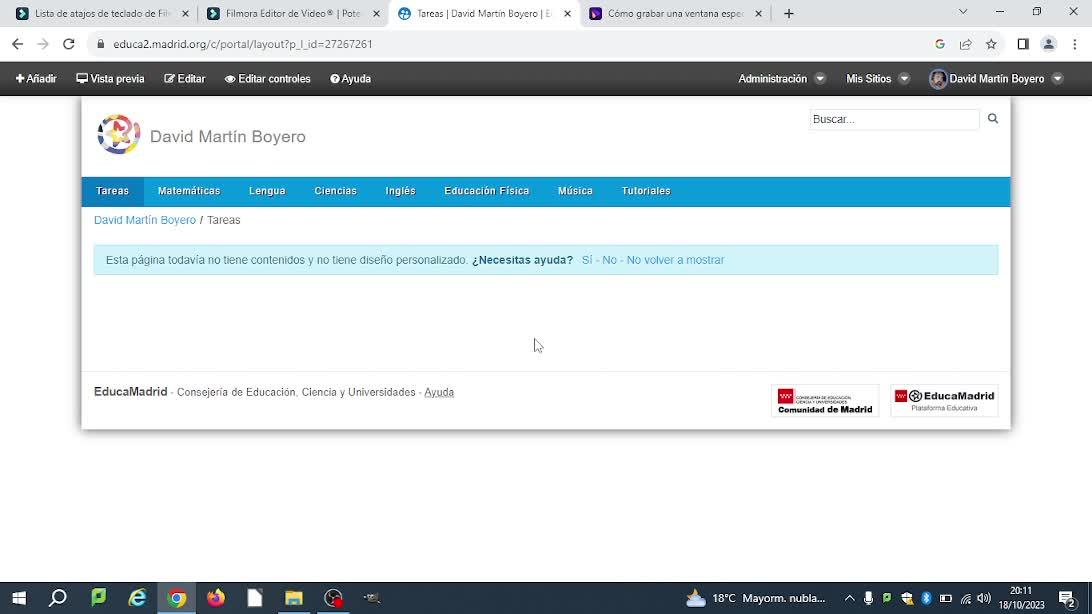
Task: Close the Filmora Editor de Vídeo tab
Action: [376, 13]
